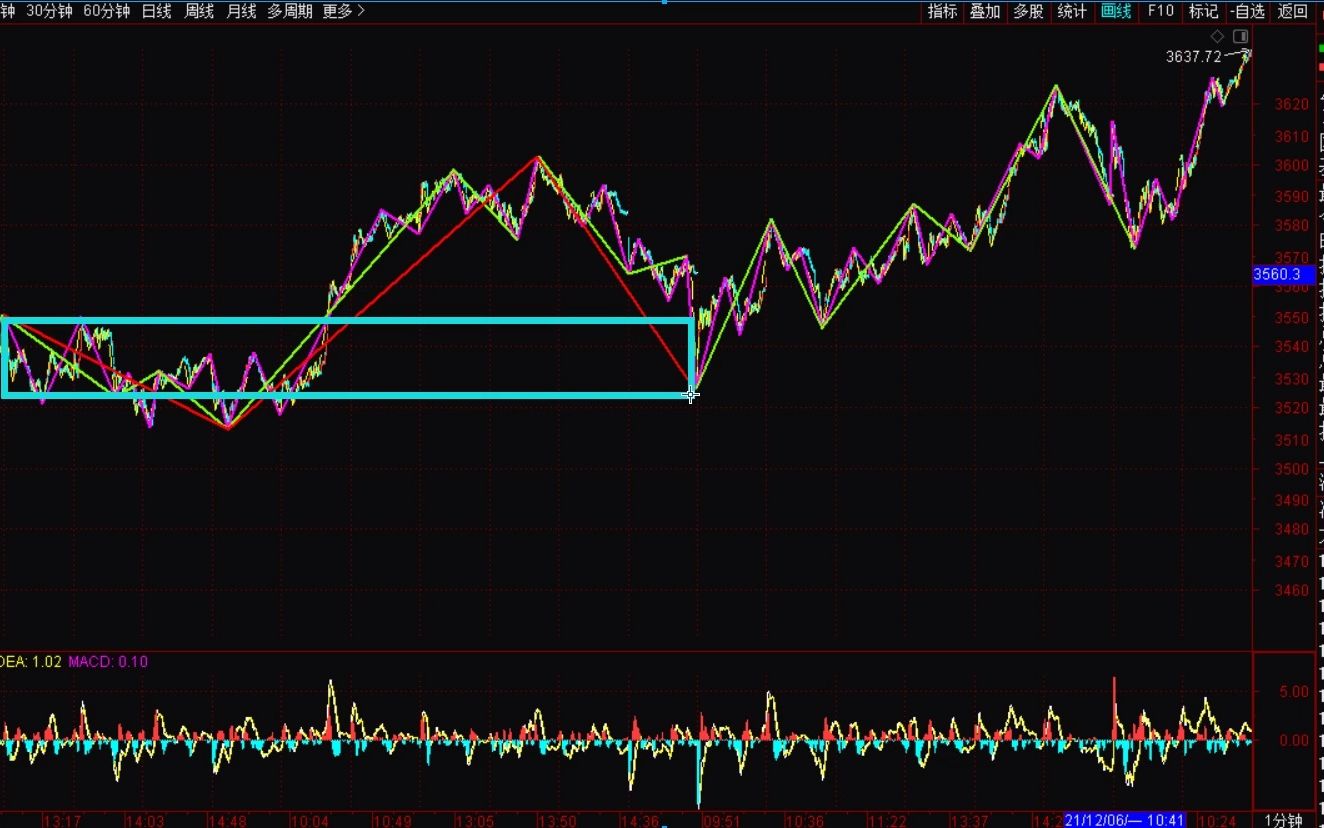Select the 日线 daily chart period
Image resolution: width=1324 pixels, height=828 pixels.
(x=156, y=11)
